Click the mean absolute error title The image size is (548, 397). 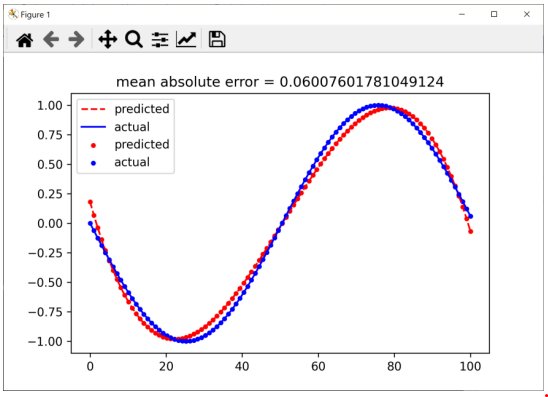coord(280,82)
